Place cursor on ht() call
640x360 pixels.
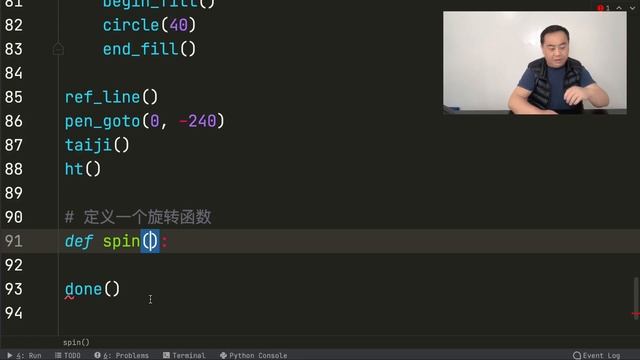tap(82, 169)
